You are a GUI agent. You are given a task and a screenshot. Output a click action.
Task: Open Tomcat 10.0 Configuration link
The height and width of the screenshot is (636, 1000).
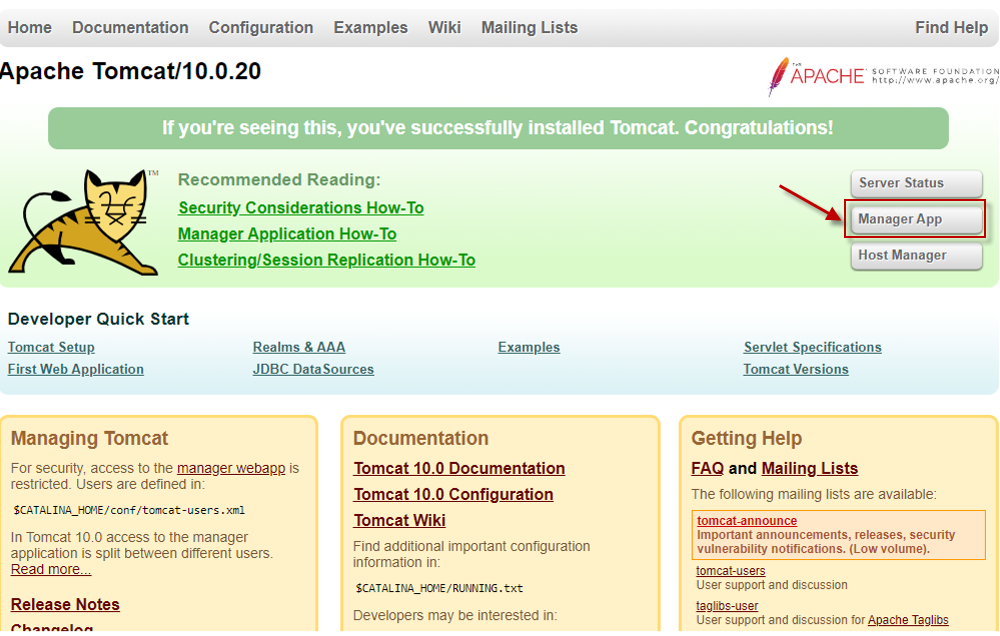point(453,494)
